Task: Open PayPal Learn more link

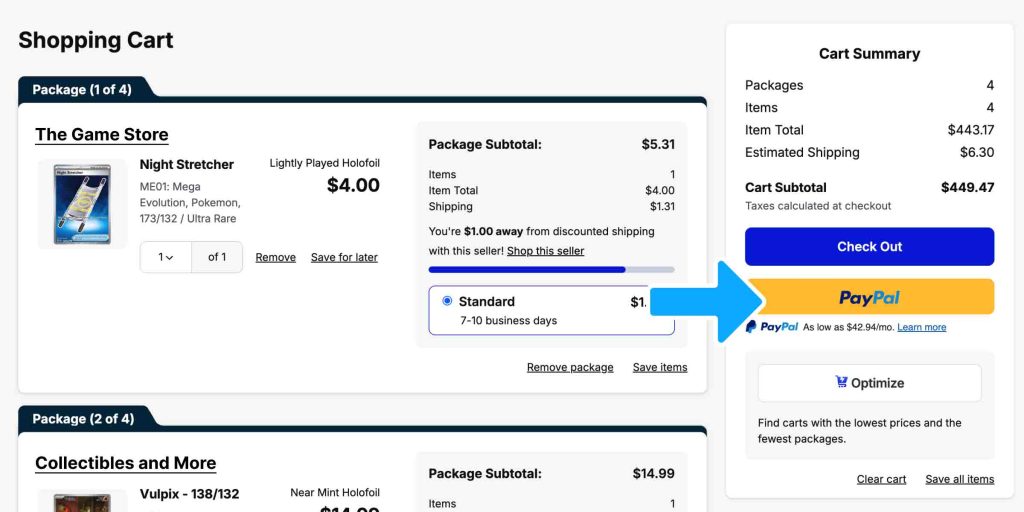Action: [x=921, y=327]
